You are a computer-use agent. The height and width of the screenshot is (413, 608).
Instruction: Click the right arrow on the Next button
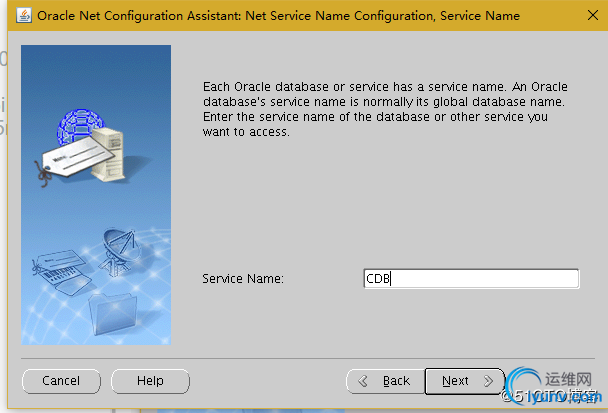tap(487, 381)
